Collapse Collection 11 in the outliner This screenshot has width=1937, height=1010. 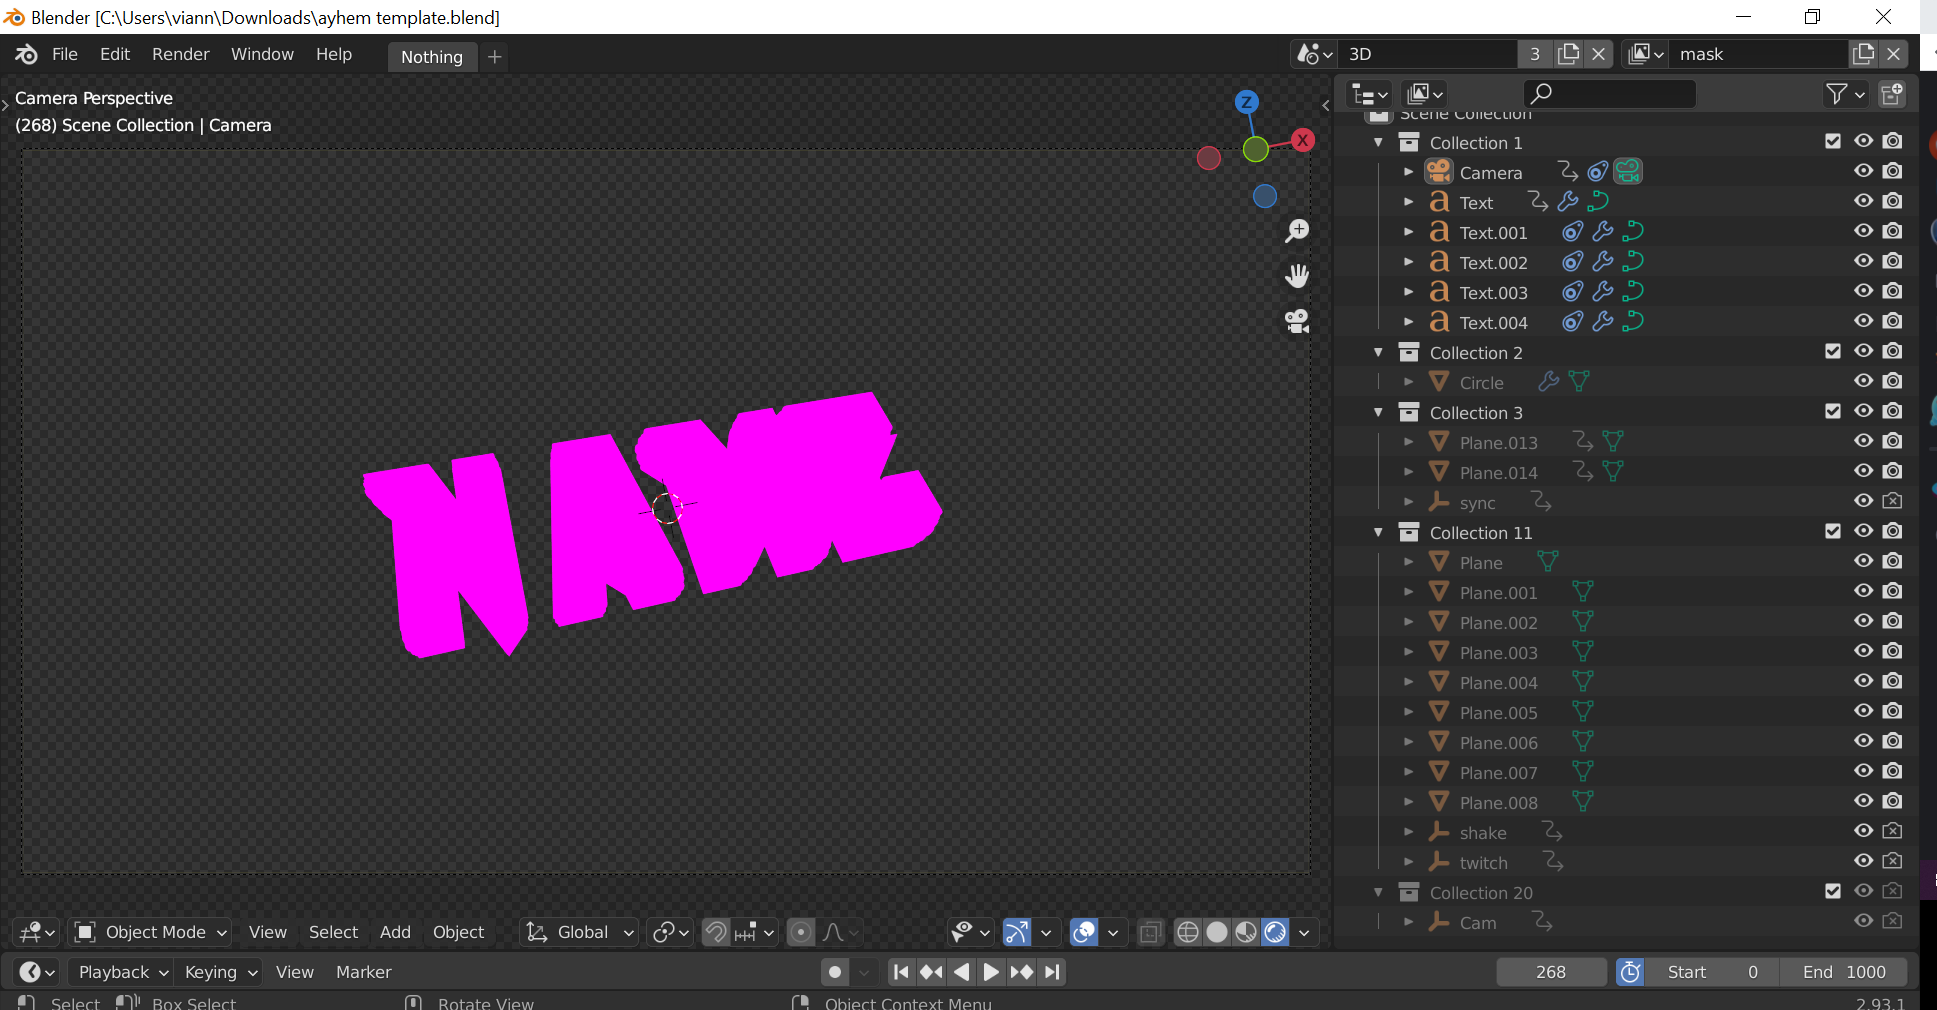[x=1379, y=533]
